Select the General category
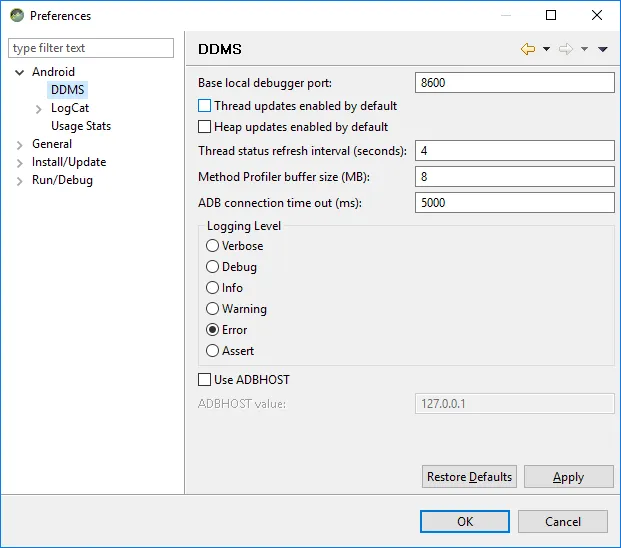621x548 pixels. tap(52, 144)
